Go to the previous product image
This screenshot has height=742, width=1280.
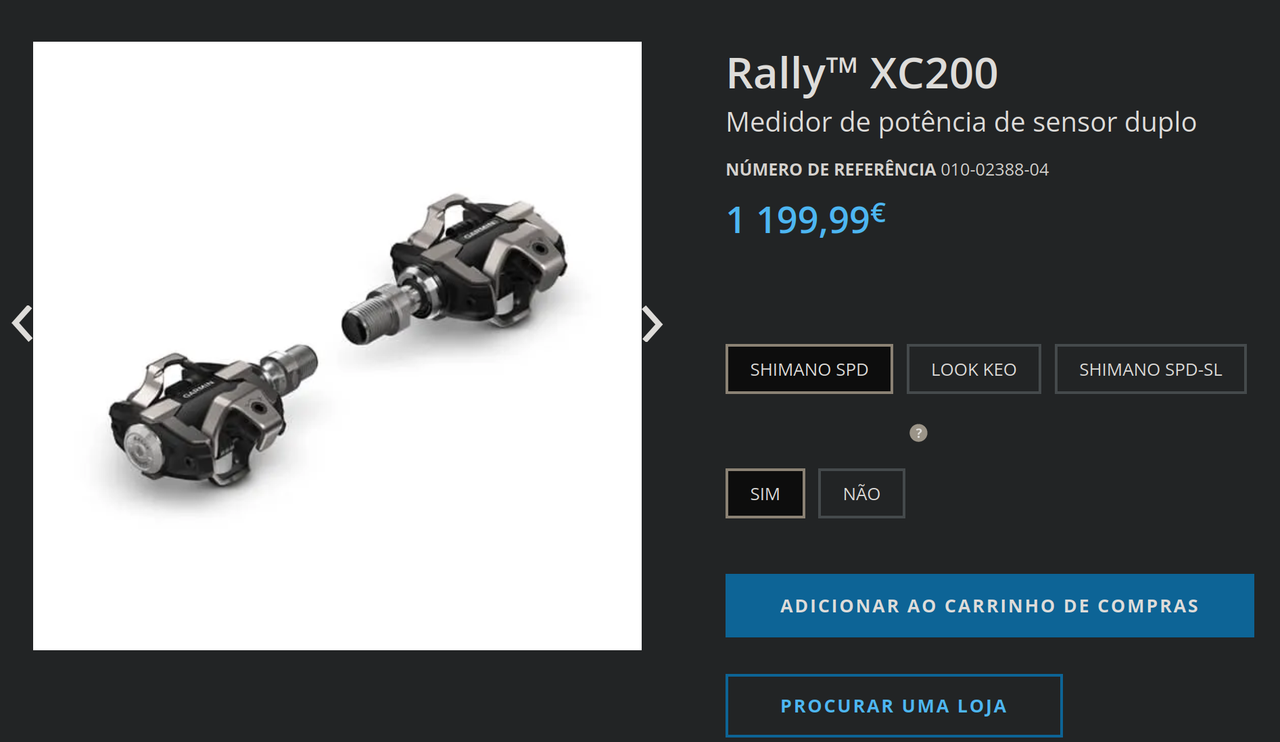(22, 324)
